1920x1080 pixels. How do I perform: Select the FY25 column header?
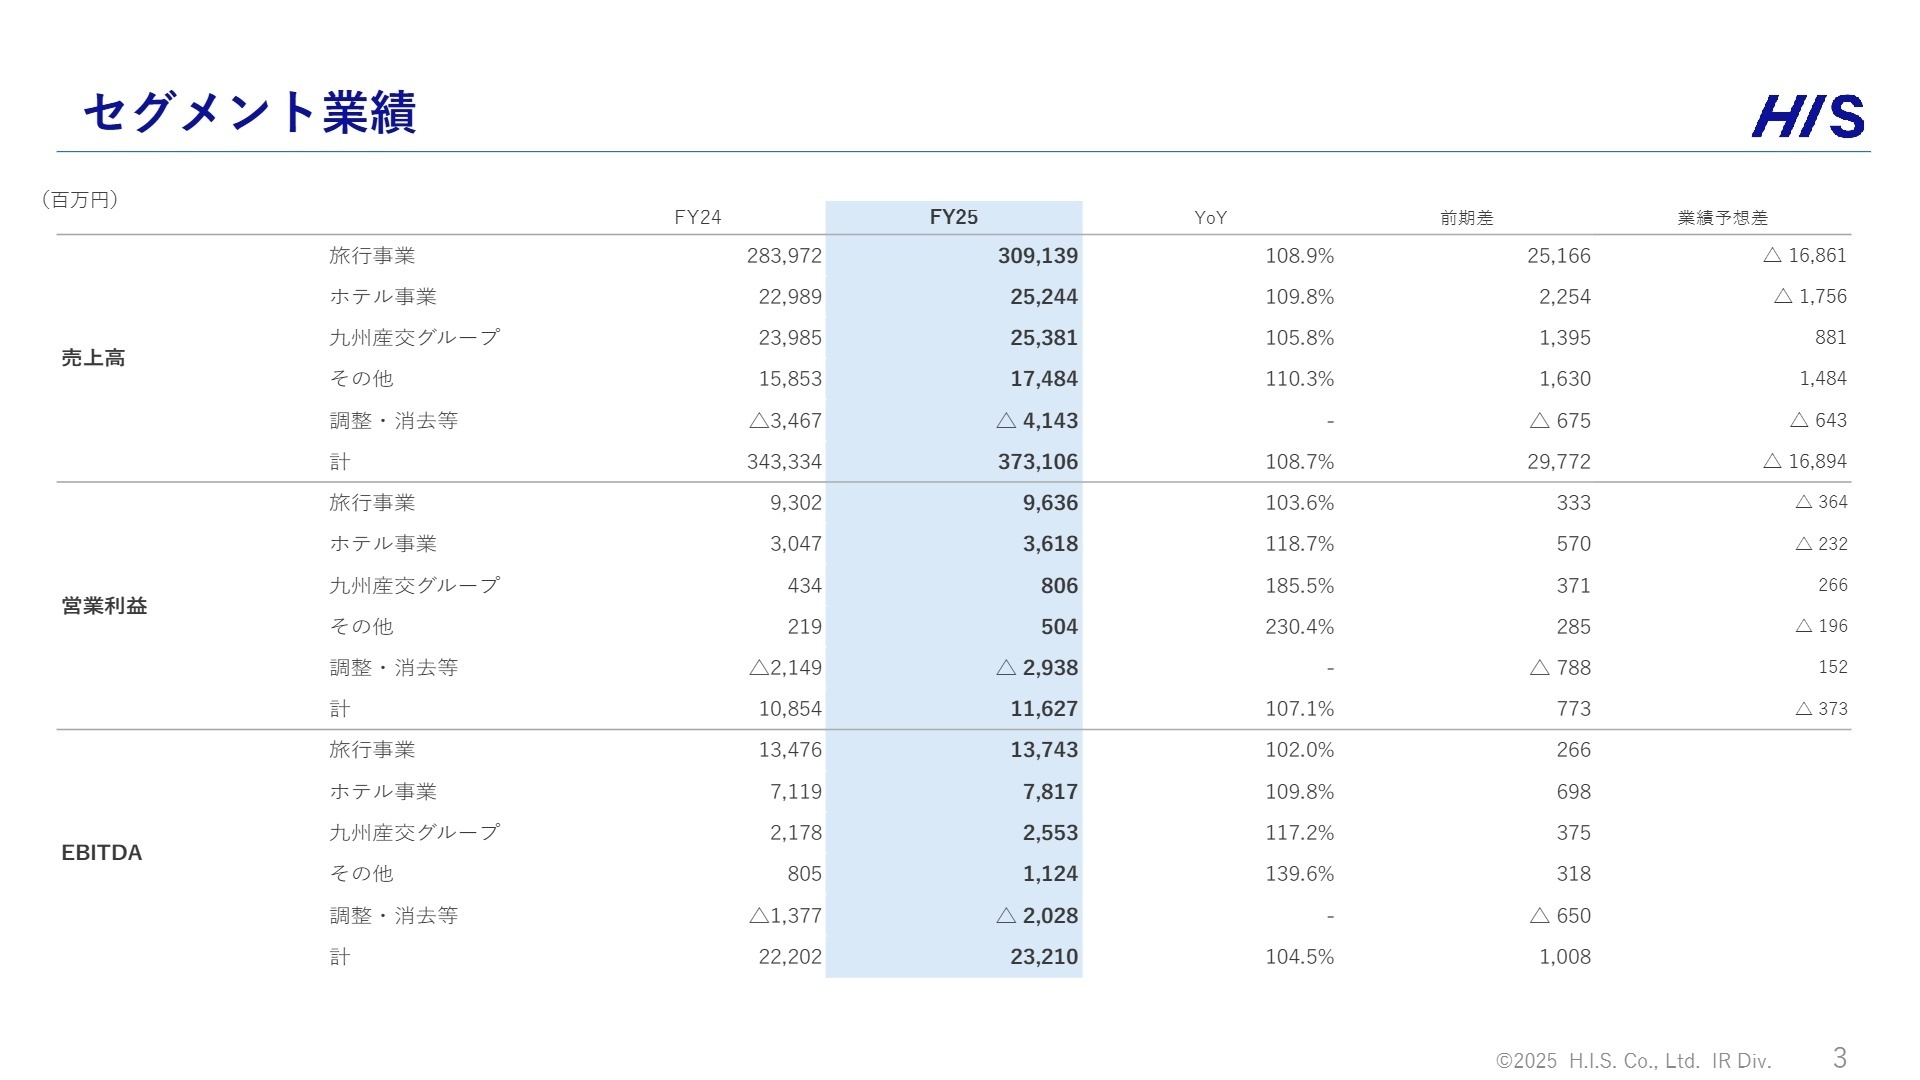[953, 217]
